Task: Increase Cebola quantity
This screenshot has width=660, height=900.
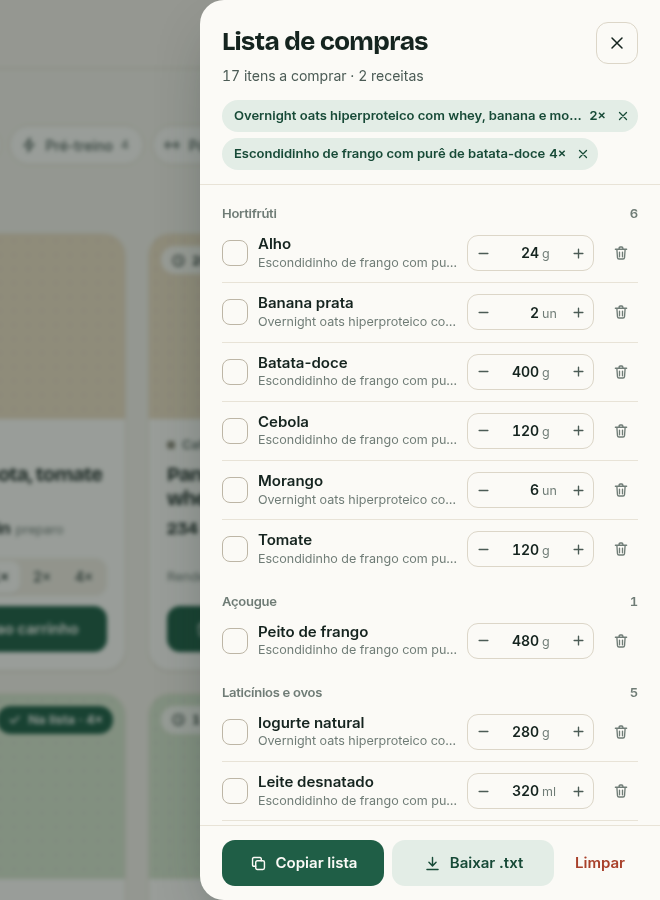Action: click(x=579, y=431)
